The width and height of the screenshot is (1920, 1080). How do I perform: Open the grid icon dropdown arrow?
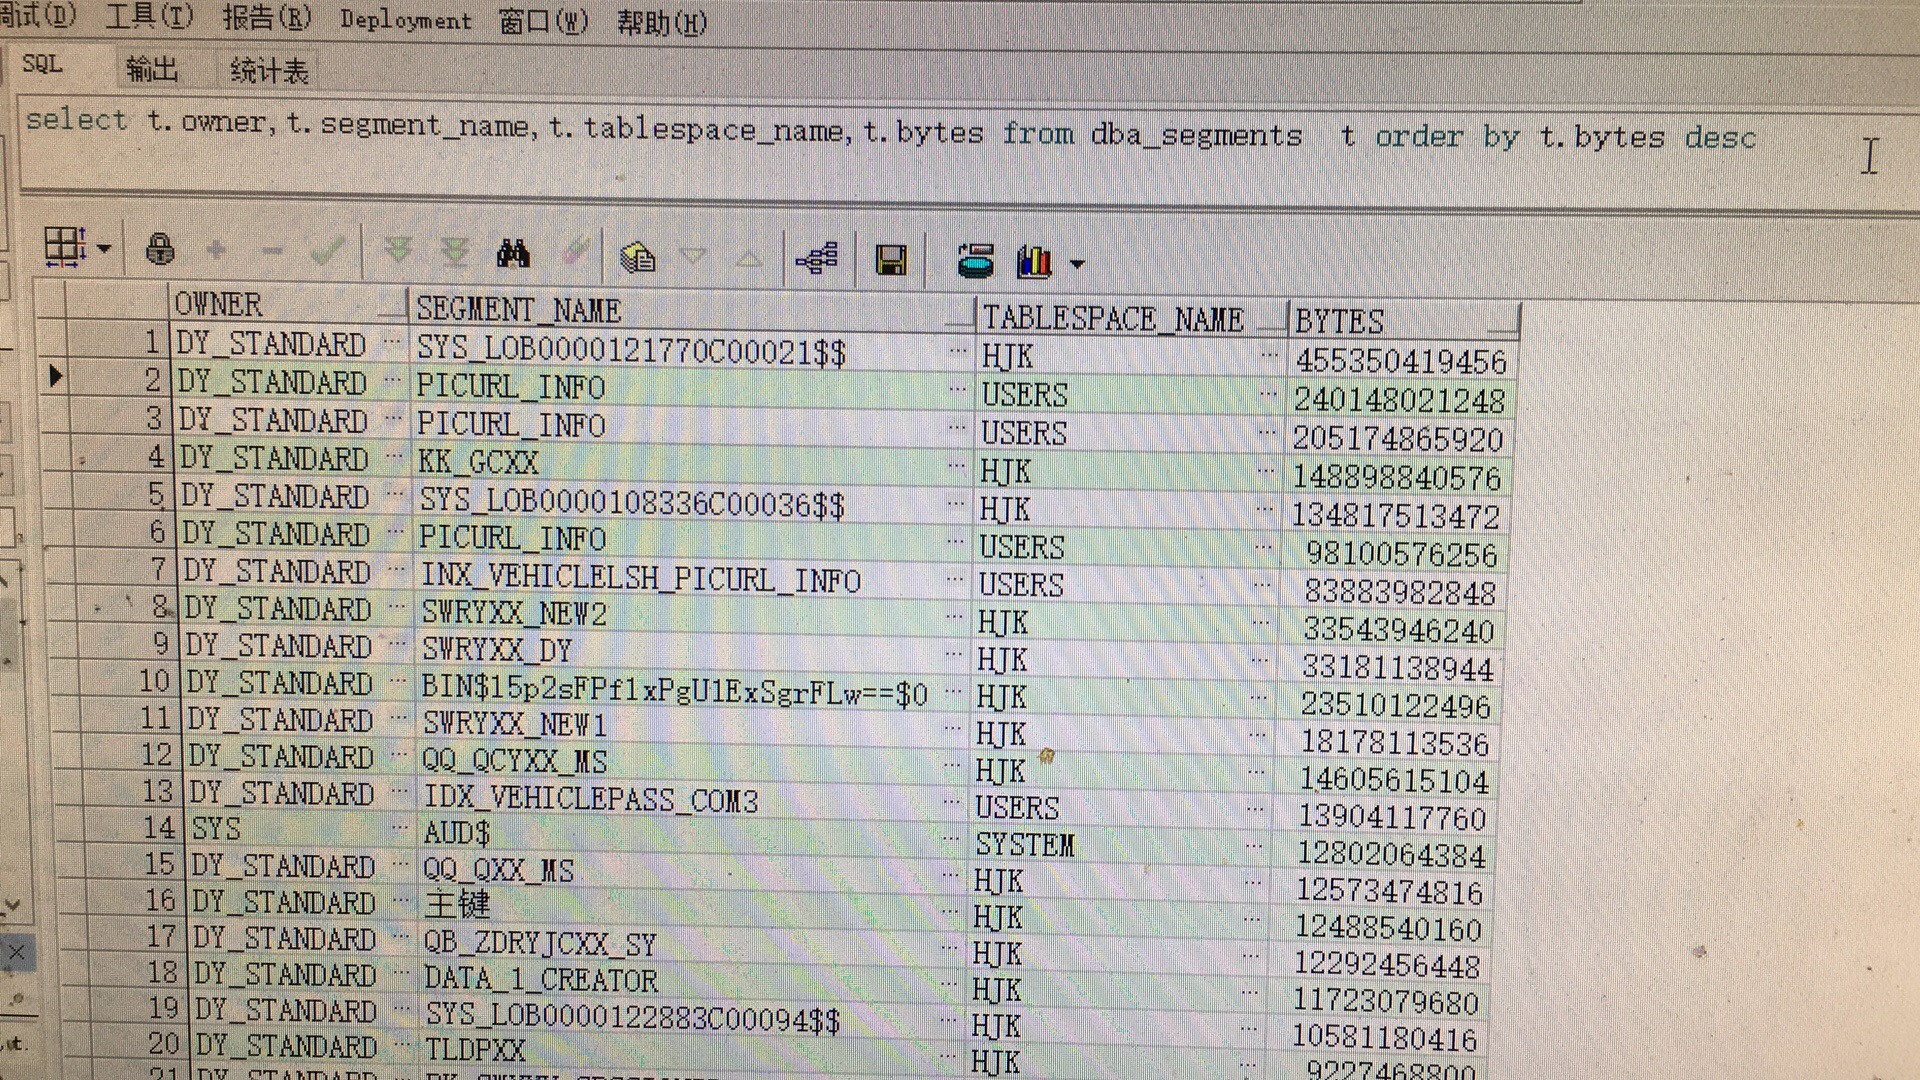click(x=104, y=248)
